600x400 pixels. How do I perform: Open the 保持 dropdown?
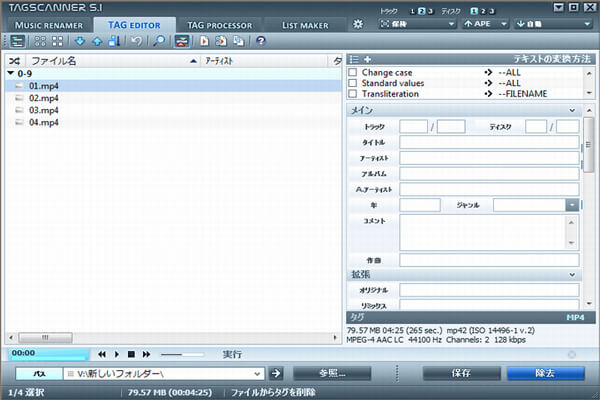click(x=417, y=24)
